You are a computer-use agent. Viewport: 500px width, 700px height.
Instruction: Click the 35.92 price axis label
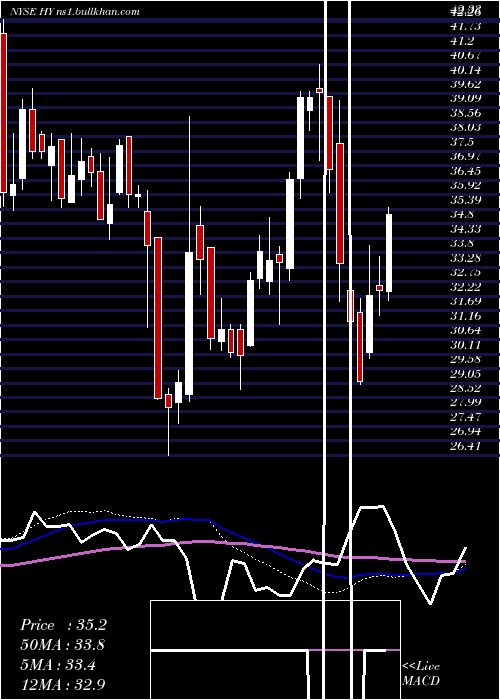click(x=466, y=185)
